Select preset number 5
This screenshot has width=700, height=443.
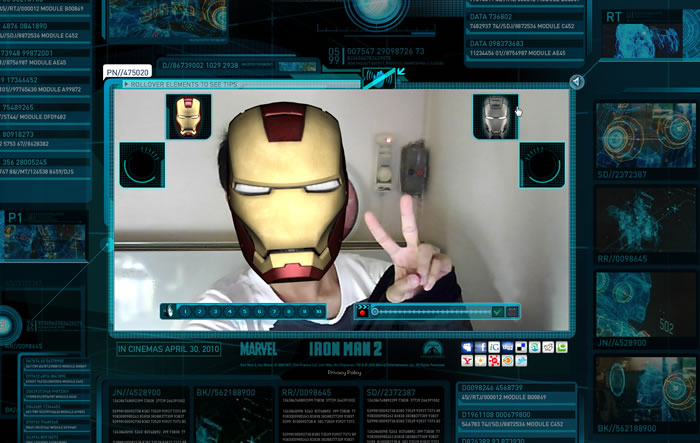[245, 312]
